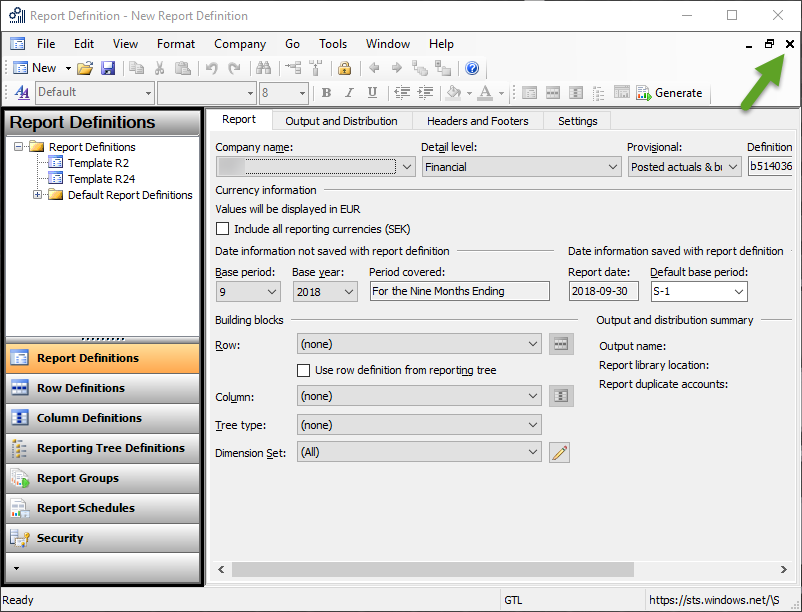Click the font style AA icon

click(x=22, y=93)
